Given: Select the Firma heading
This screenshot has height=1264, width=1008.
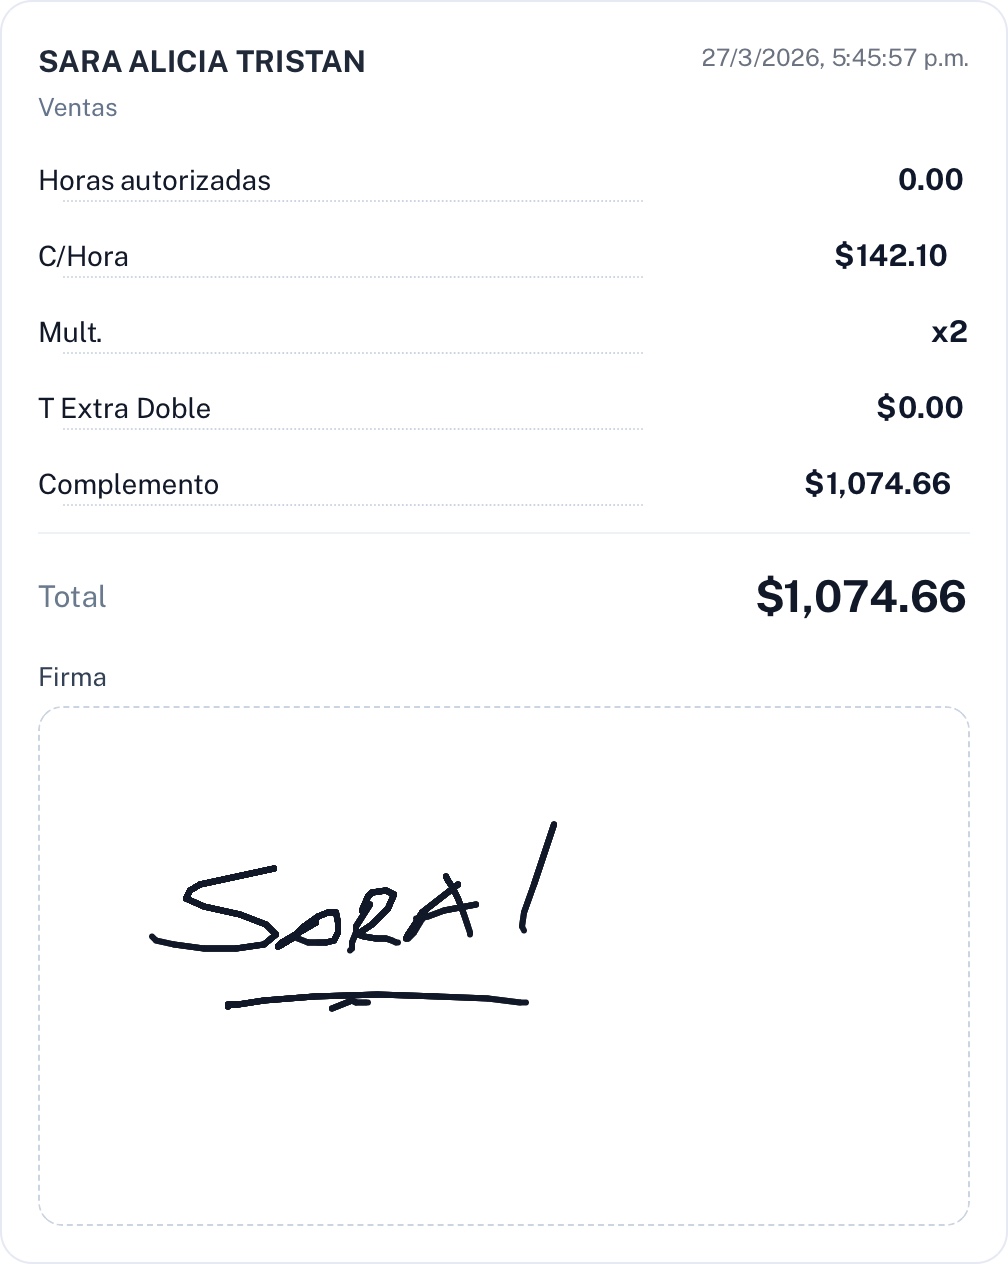Looking at the screenshot, I should point(72,678).
